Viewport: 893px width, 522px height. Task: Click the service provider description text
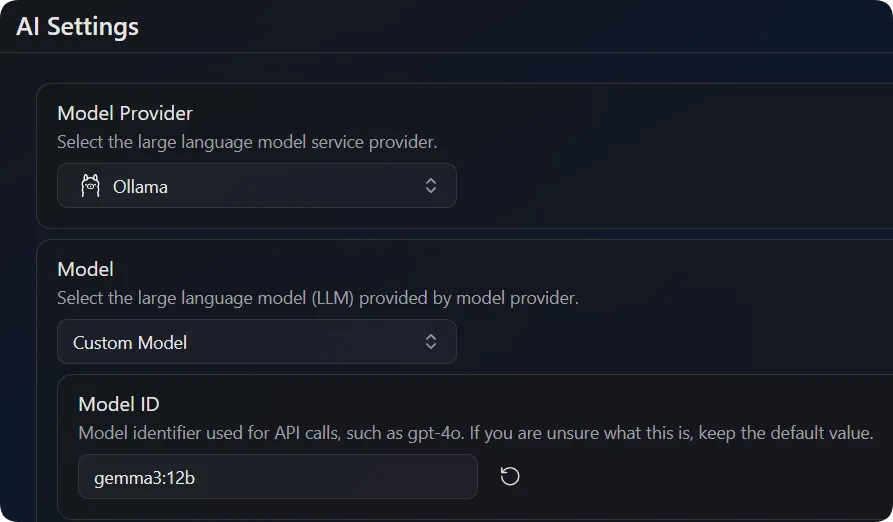[x=247, y=142]
